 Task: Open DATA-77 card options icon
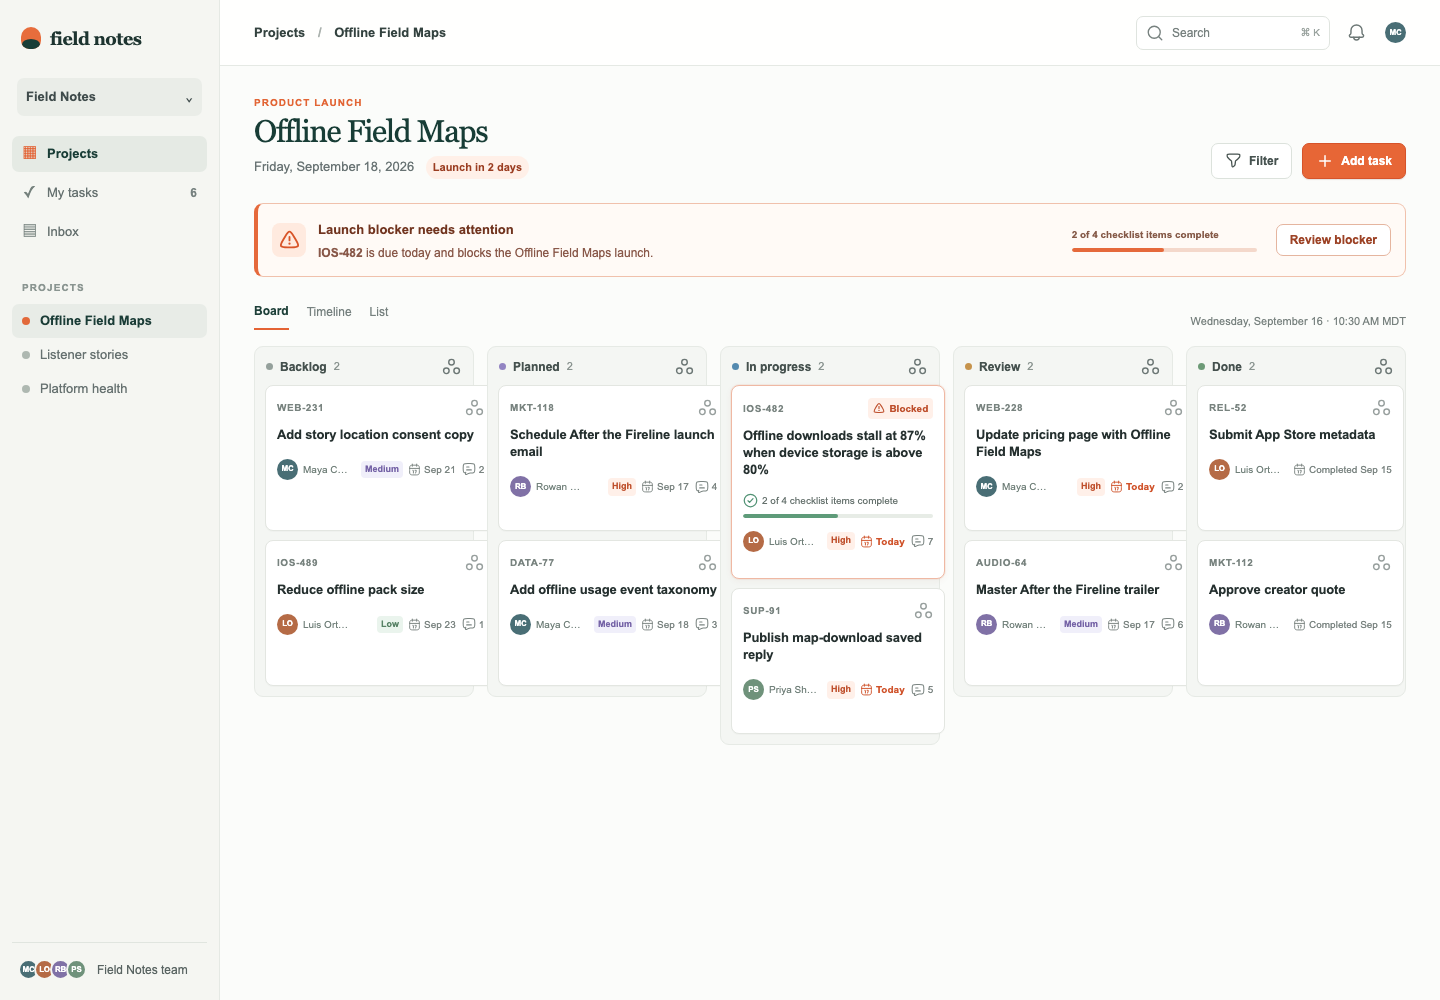pos(707,563)
